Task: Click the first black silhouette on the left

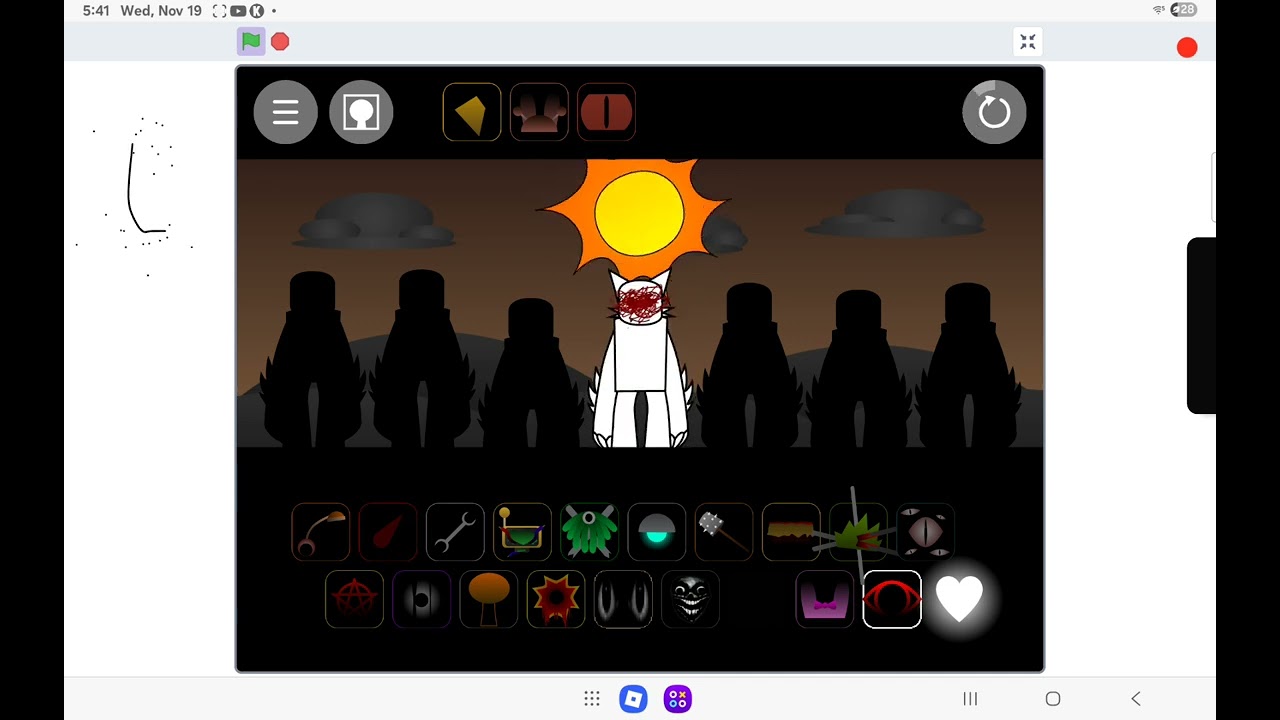Action: 312,360
